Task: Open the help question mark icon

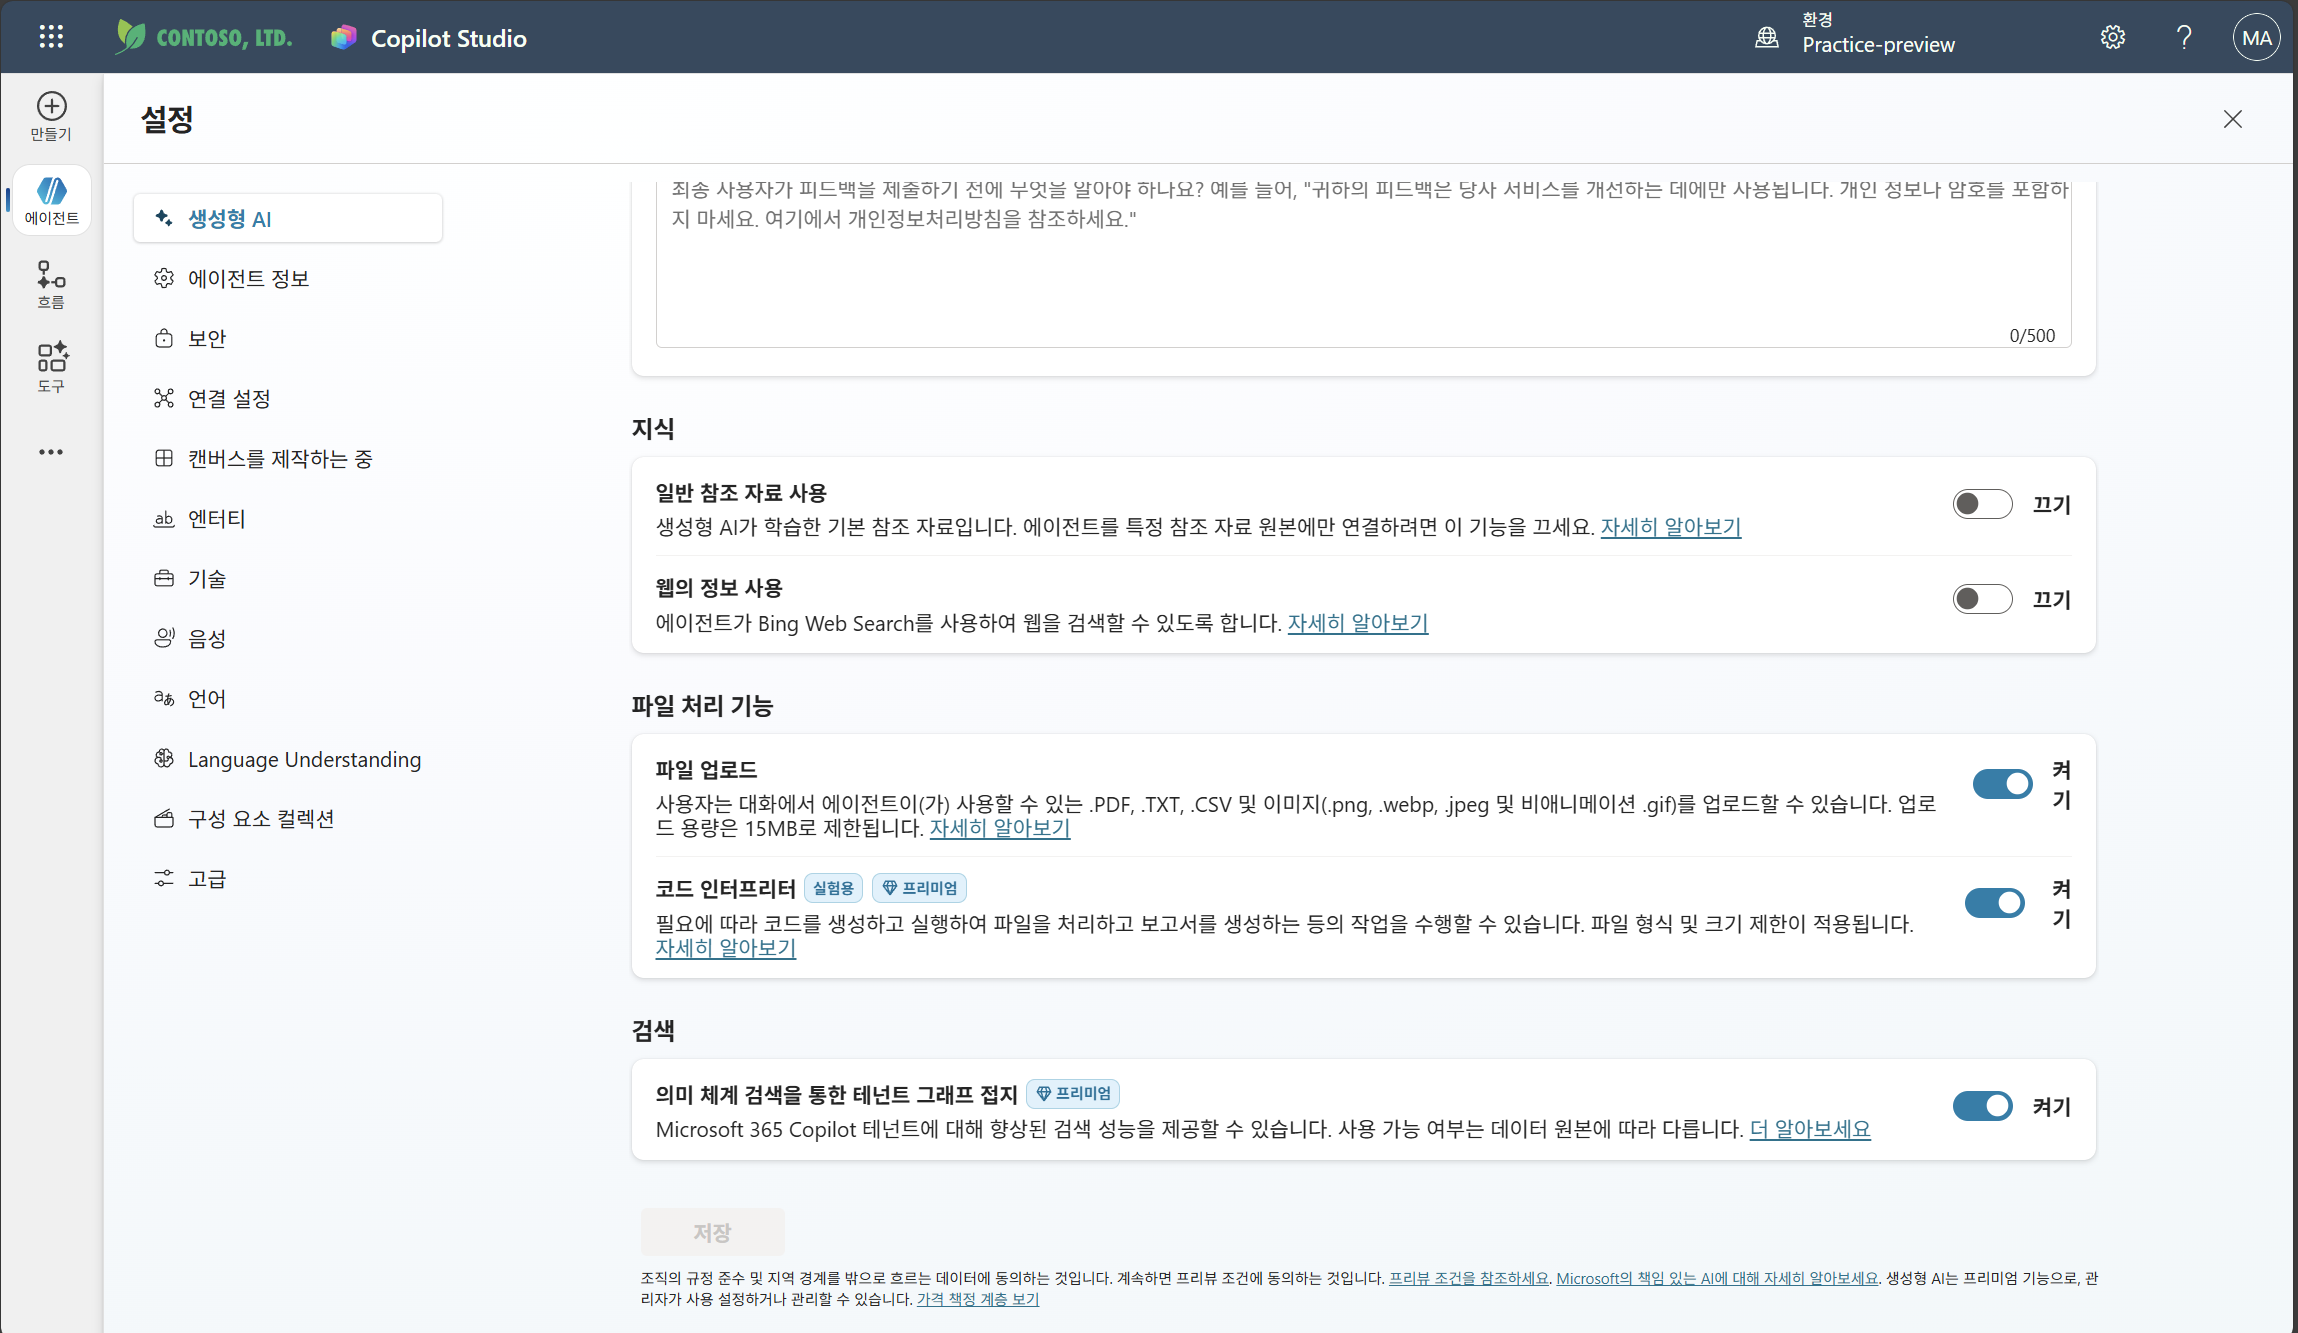Action: pyautogui.click(x=2184, y=37)
